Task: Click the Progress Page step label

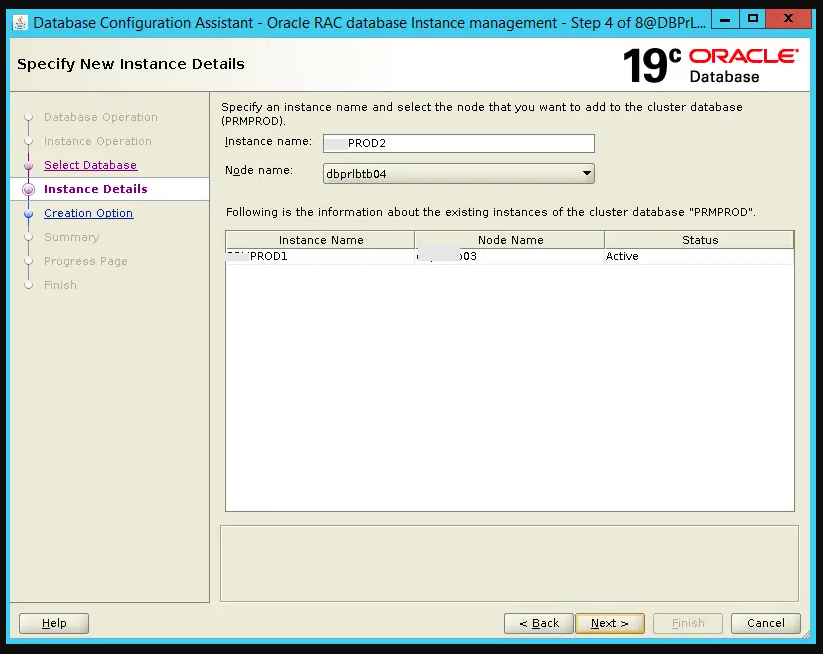Action: 86,261
